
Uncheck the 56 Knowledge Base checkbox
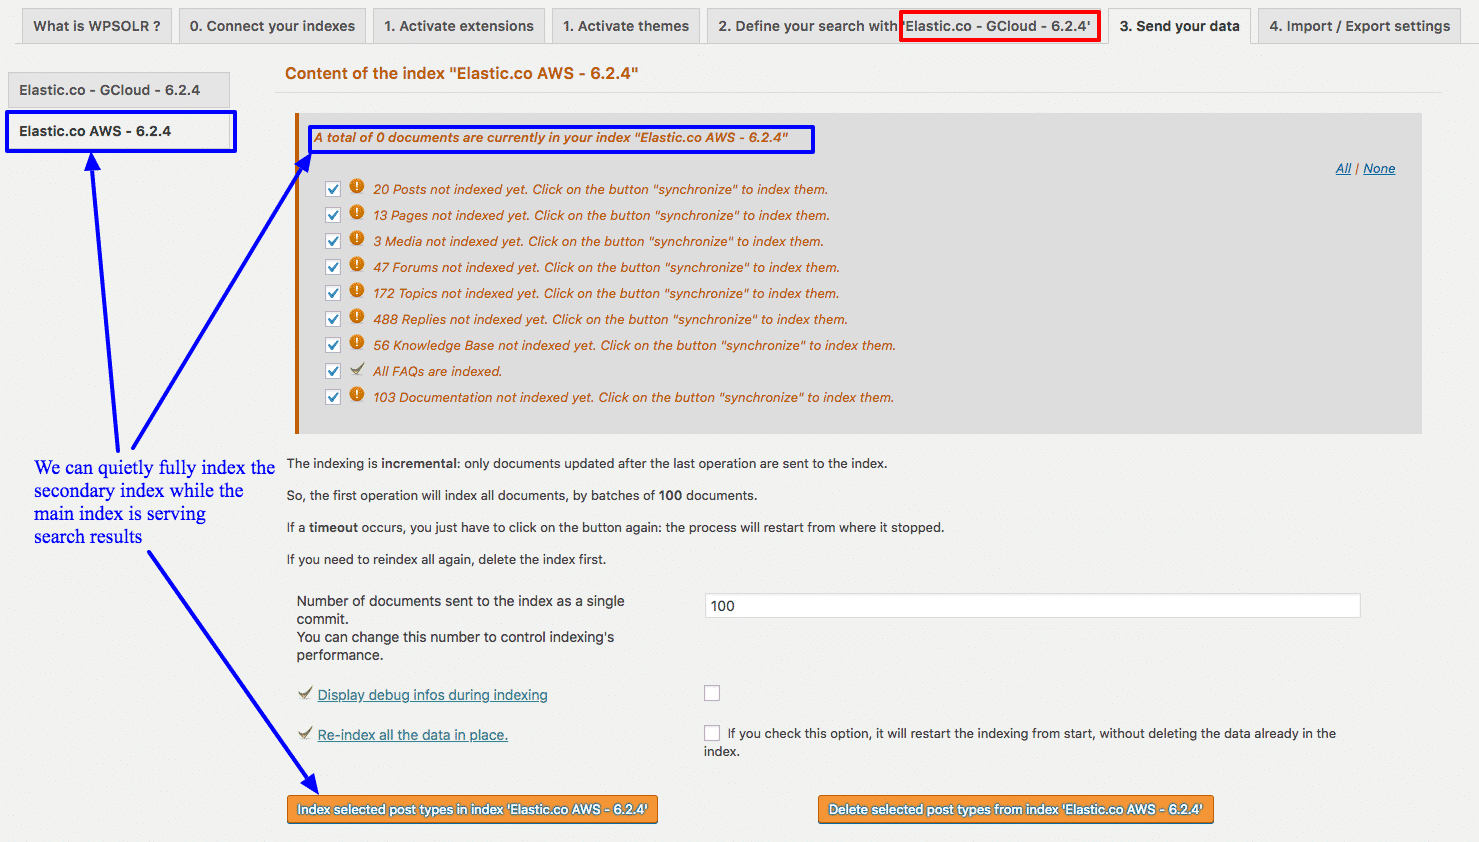coord(333,345)
